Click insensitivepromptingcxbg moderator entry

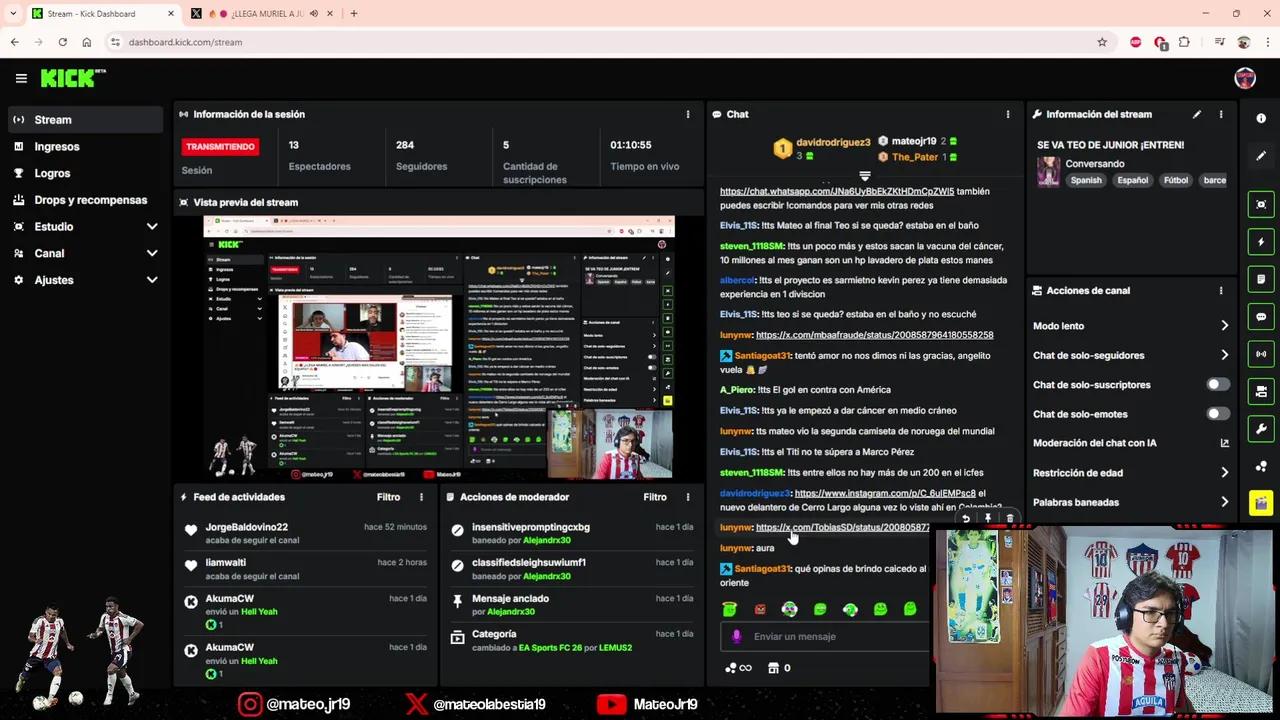[530, 527]
